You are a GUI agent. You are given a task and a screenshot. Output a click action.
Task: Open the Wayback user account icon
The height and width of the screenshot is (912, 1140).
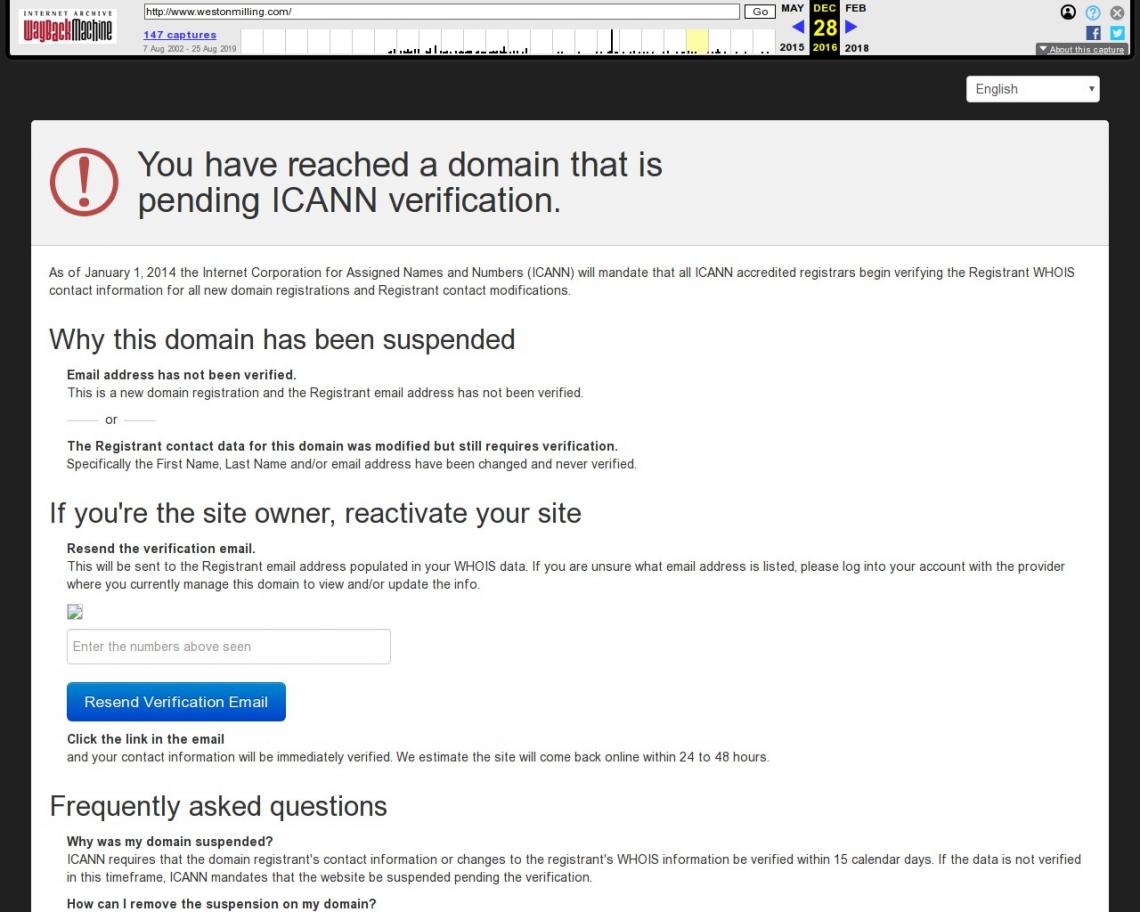[1068, 12]
